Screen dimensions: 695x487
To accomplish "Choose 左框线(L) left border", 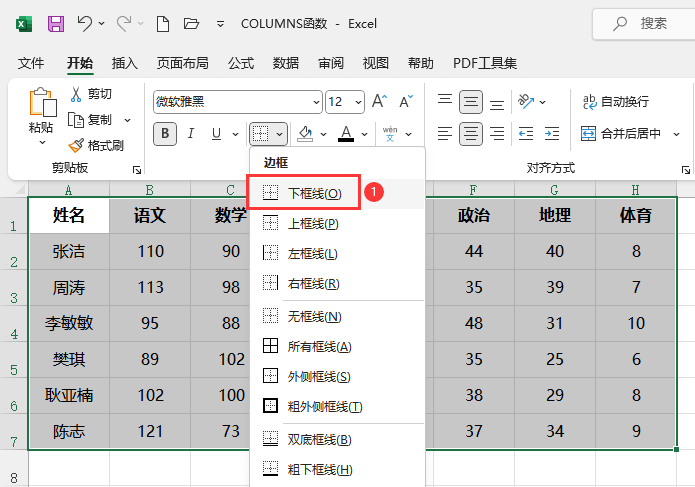I will pyautogui.click(x=337, y=253).
